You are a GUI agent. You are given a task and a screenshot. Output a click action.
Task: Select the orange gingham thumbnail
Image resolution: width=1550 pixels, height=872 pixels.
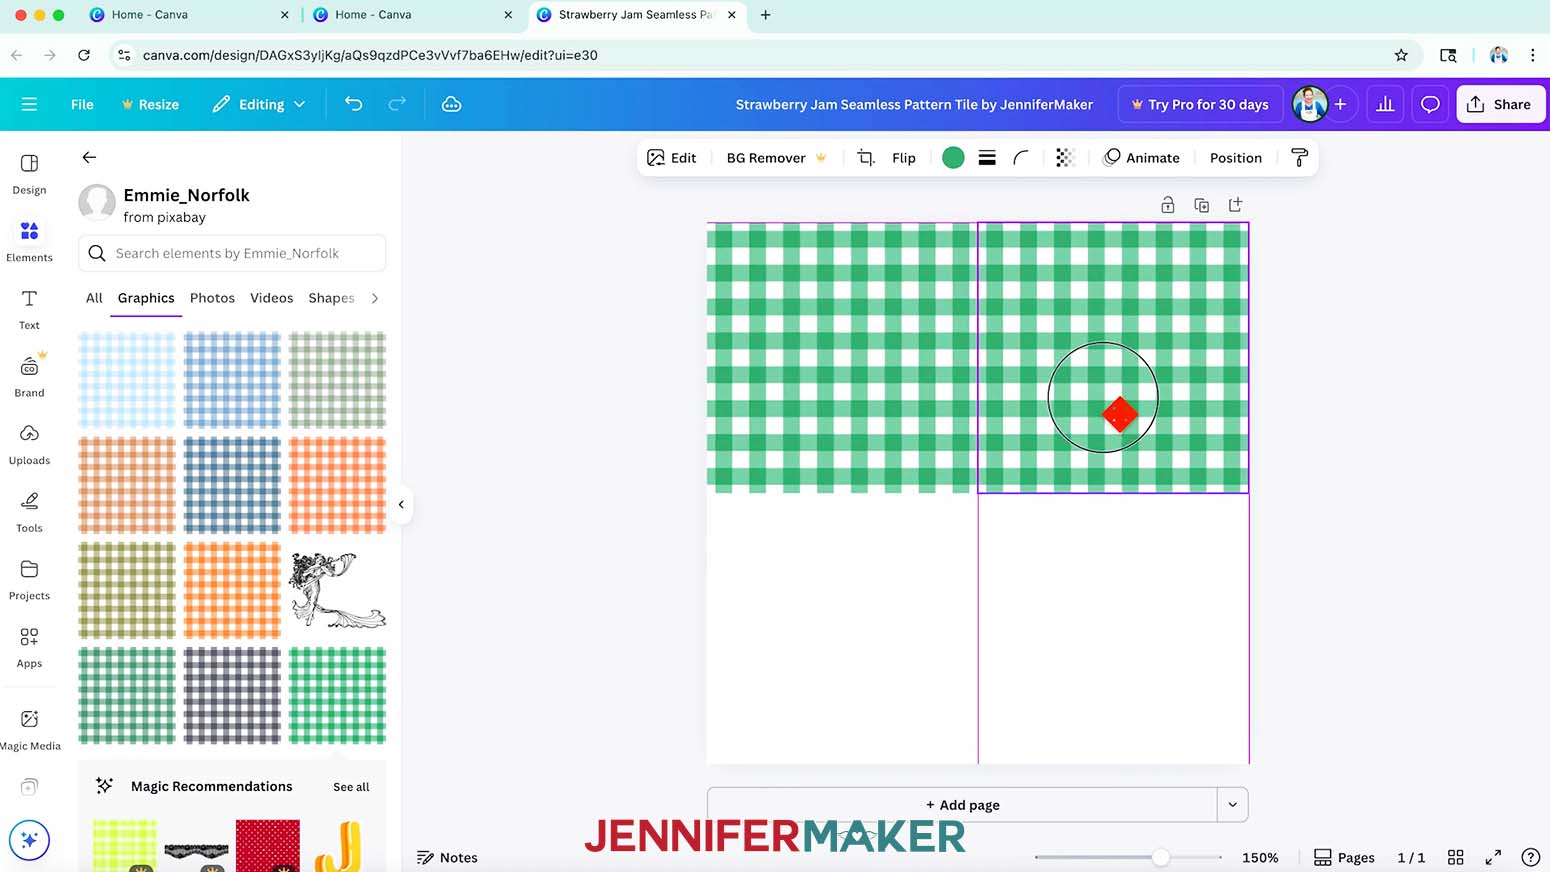point(232,591)
